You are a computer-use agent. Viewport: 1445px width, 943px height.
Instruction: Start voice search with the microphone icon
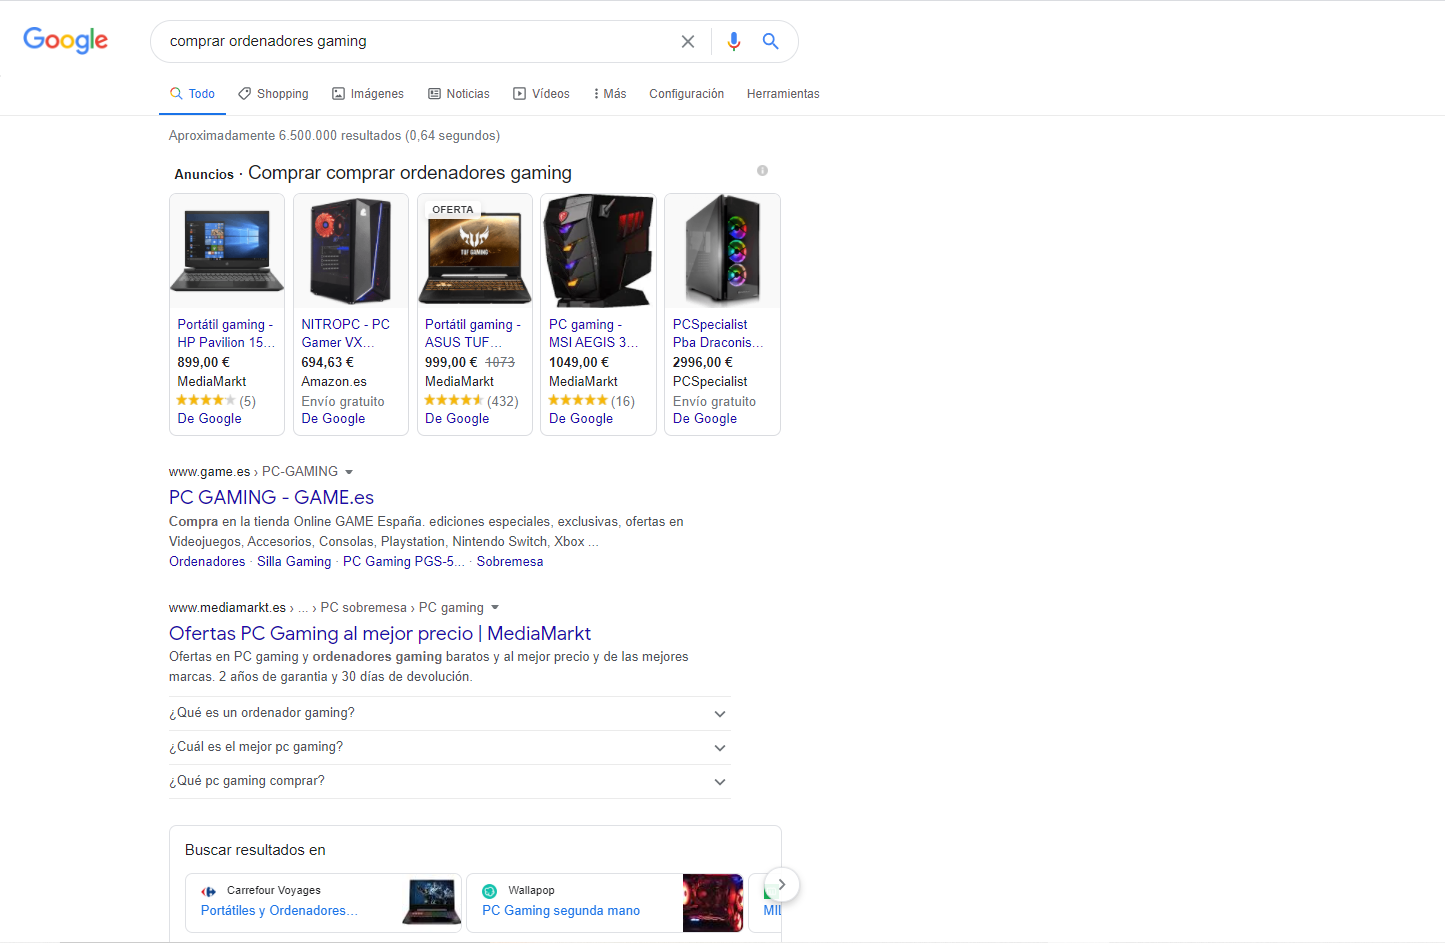tap(733, 41)
